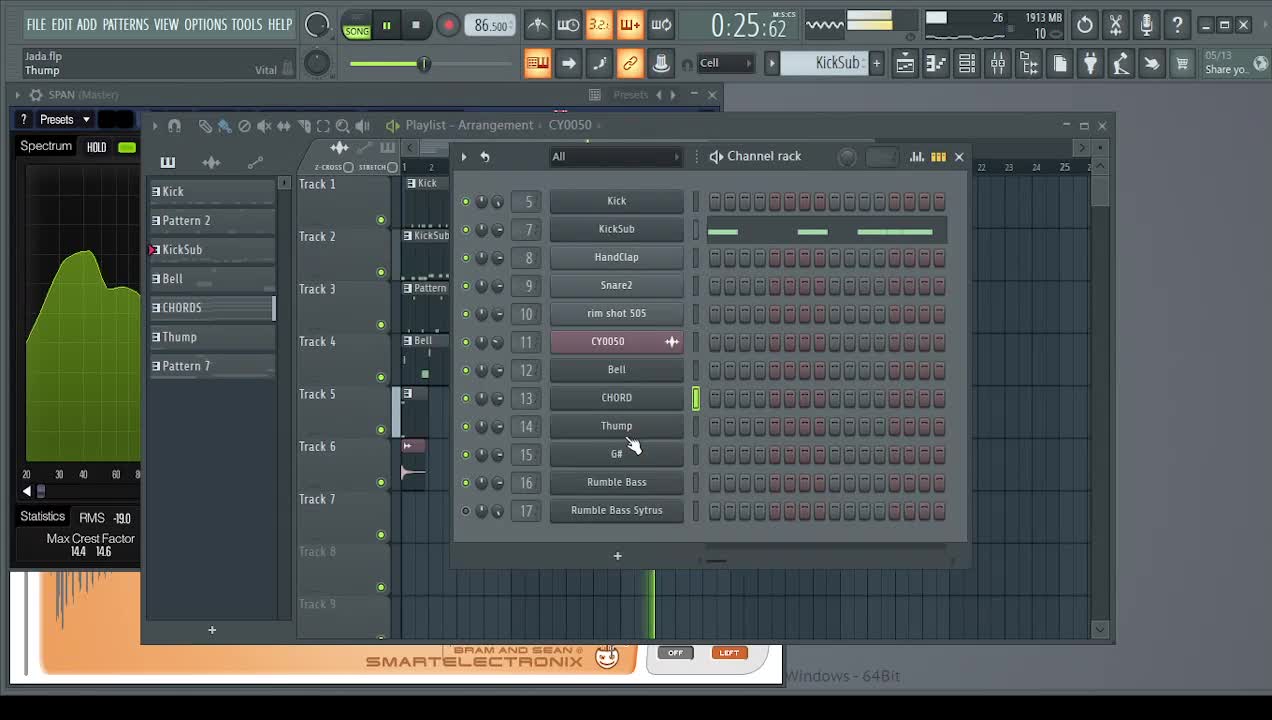Click the Statistics label in SPAN
Viewport: 1272px width, 720px height.
(43, 517)
